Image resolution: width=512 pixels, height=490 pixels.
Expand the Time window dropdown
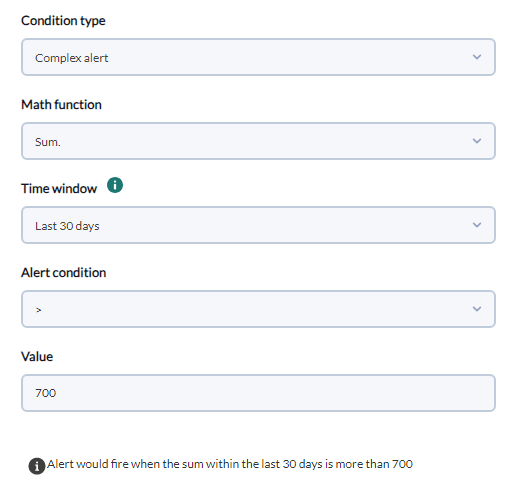click(x=258, y=225)
